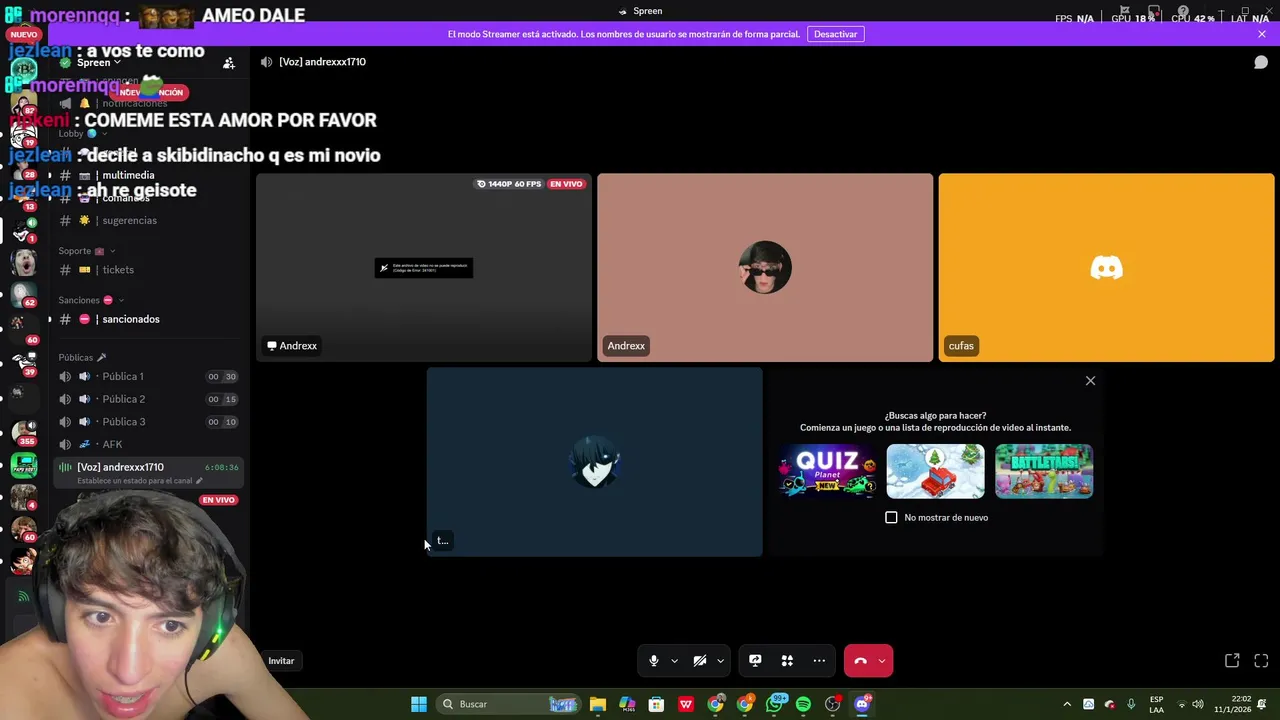Dismiss the Streamer mode banner
1280x720 pixels.
click(1262, 34)
